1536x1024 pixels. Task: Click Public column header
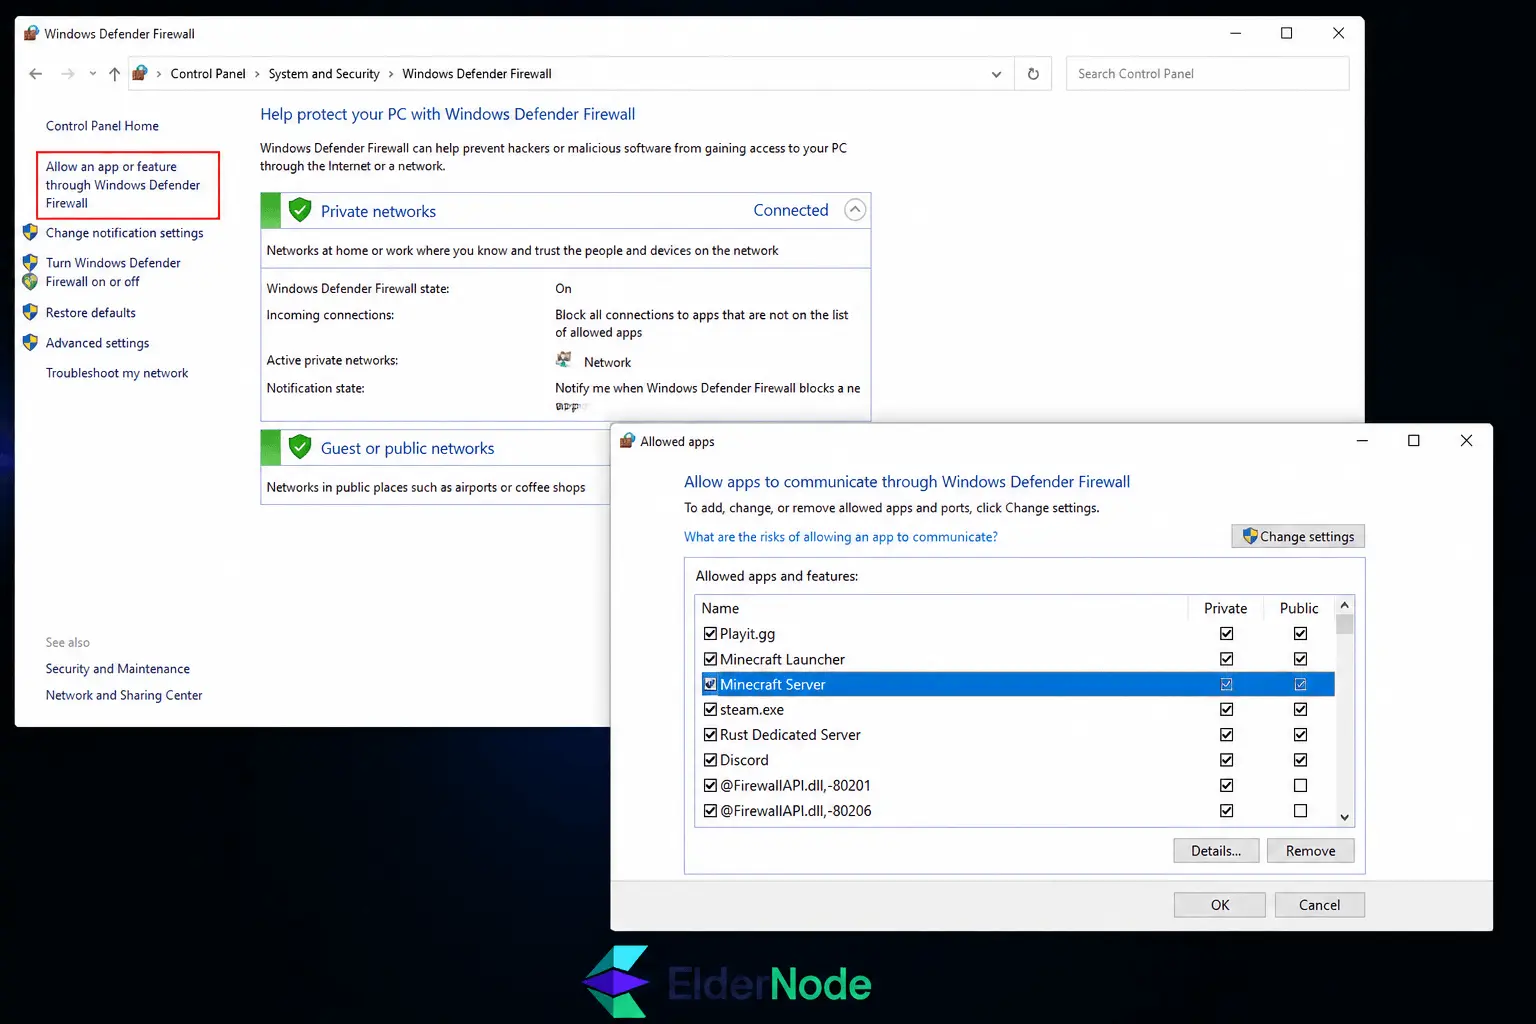point(1299,608)
